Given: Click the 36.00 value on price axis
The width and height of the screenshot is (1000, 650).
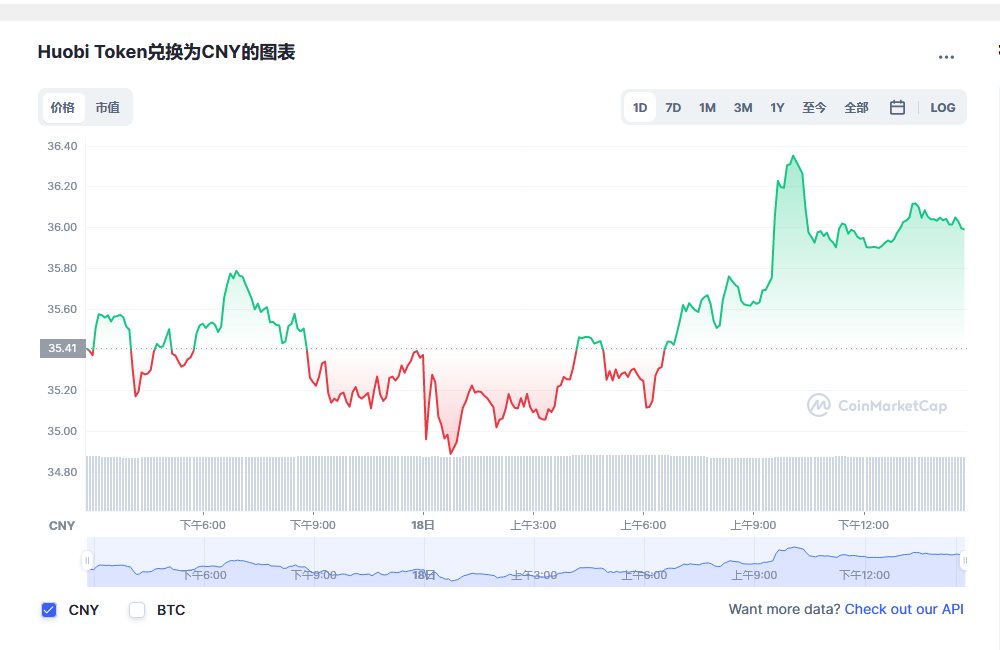Looking at the screenshot, I should tap(62, 227).
